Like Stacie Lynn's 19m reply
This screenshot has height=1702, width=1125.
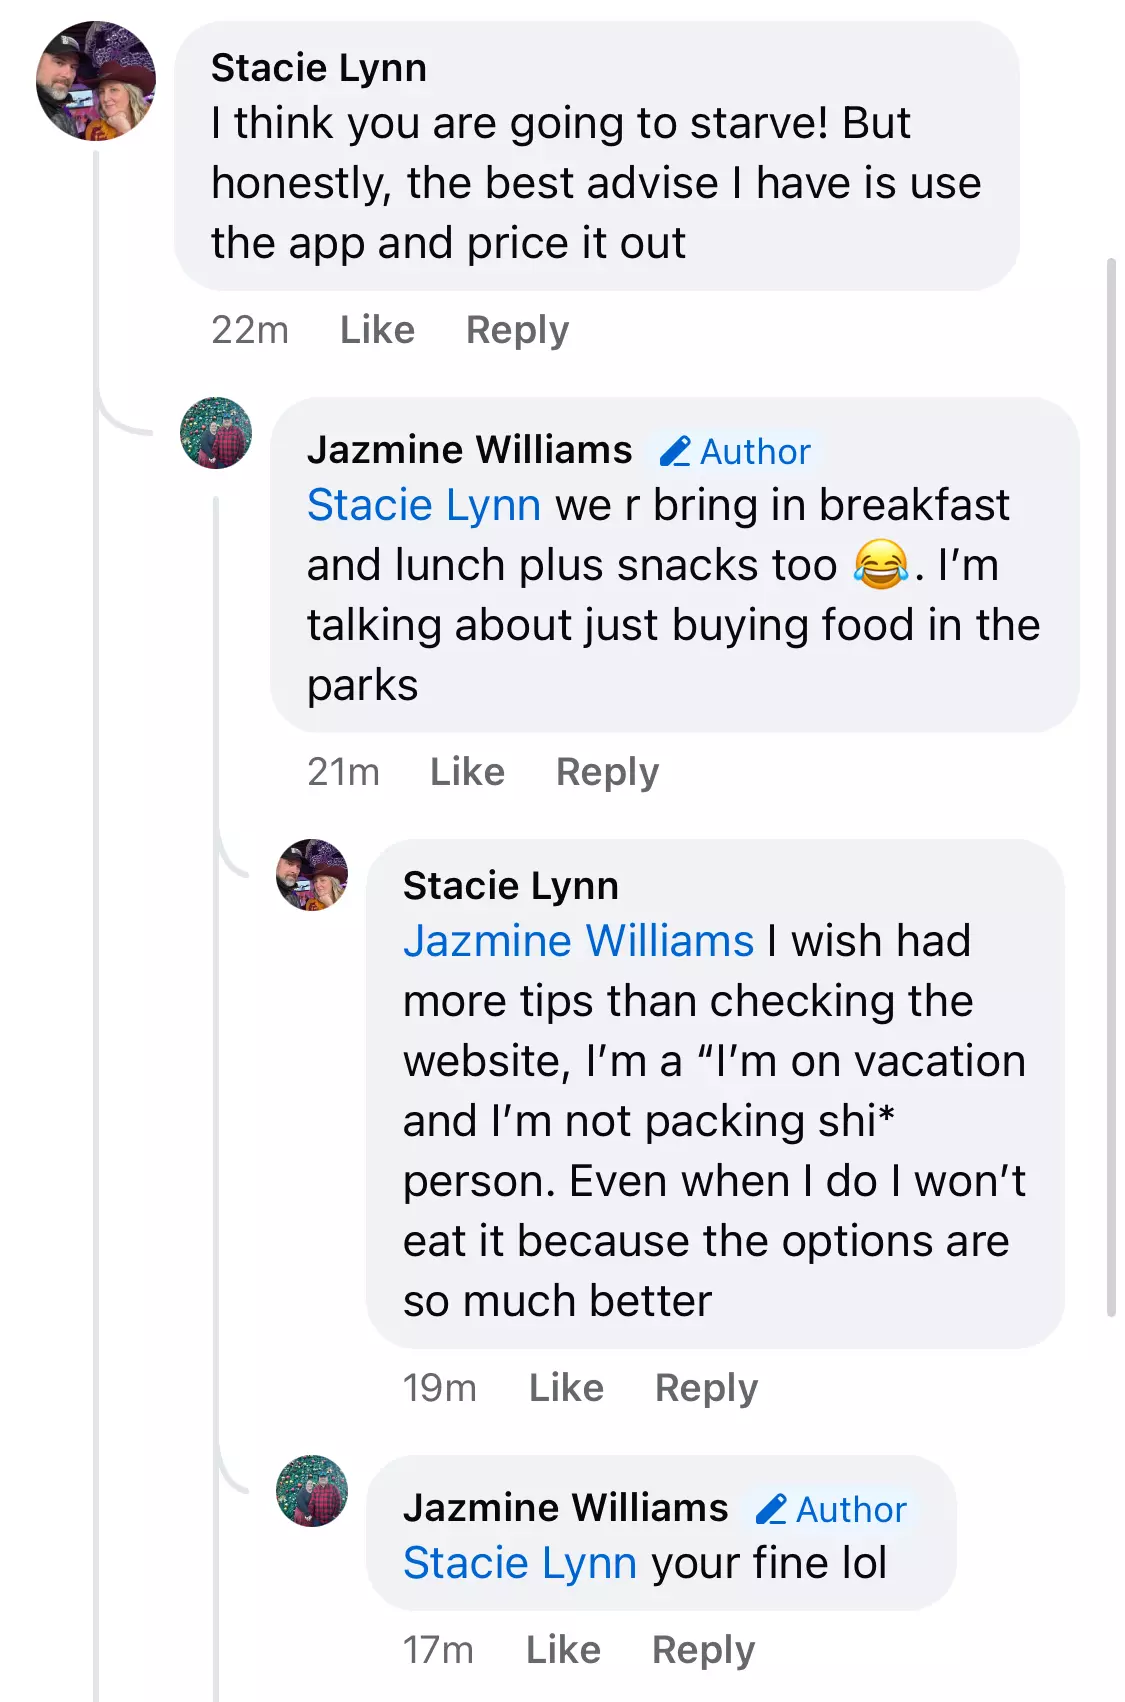click(566, 1388)
